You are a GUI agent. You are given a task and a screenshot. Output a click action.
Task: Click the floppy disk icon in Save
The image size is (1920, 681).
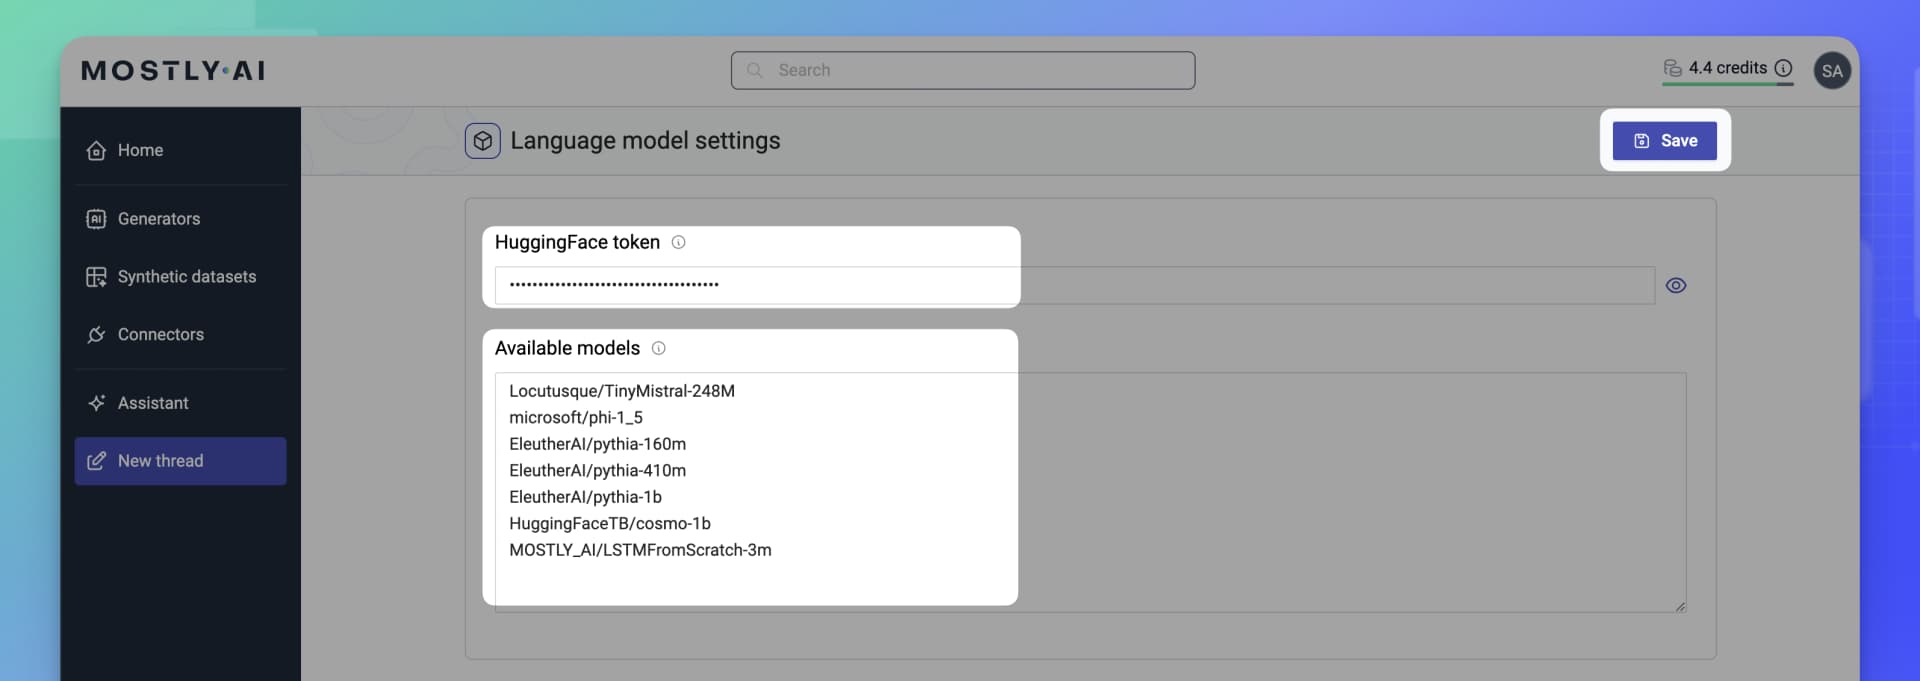[1642, 141]
